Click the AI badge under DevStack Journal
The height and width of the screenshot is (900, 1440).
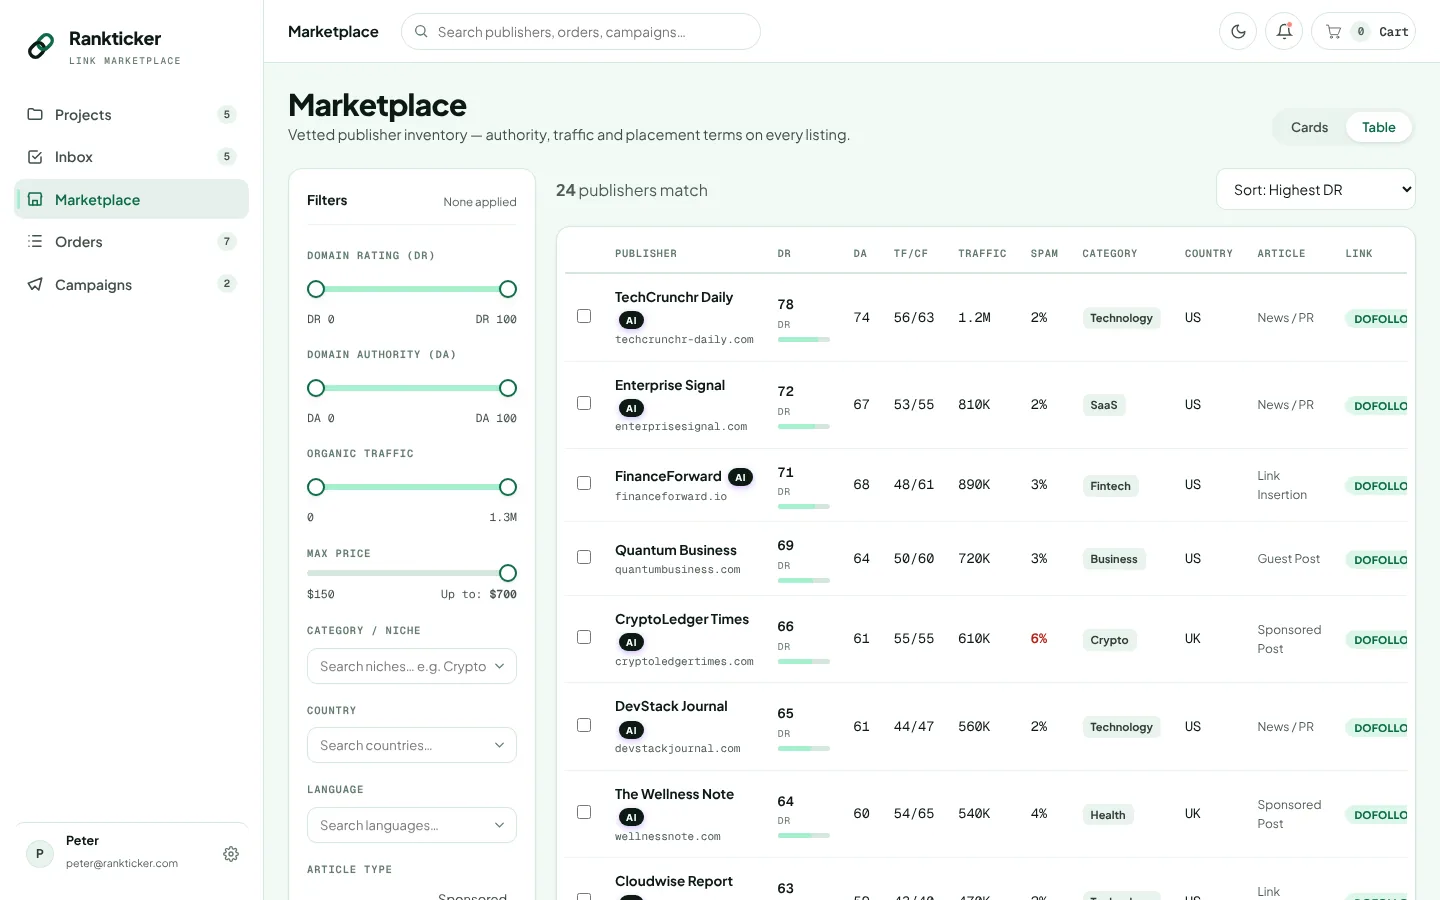point(631,730)
